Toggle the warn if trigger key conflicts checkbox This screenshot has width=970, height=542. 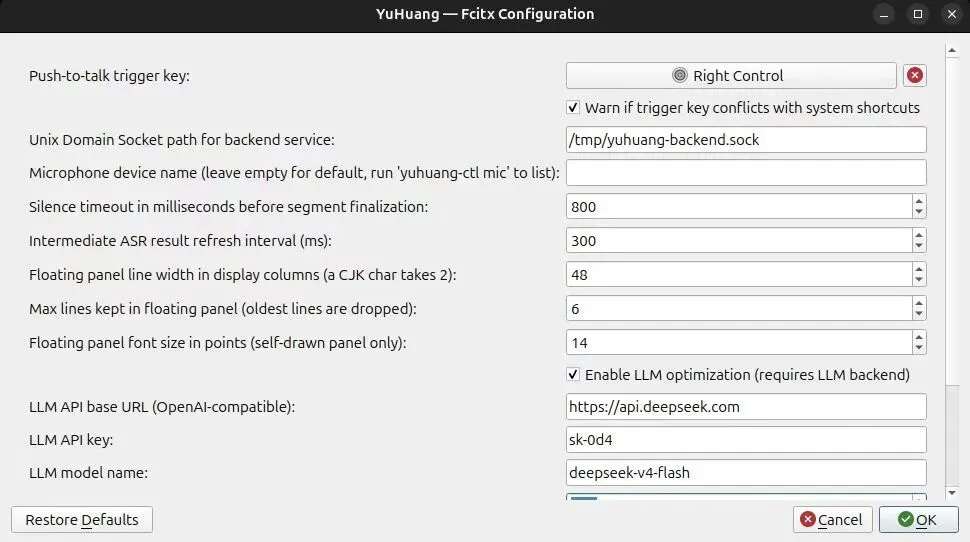pos(573,108)
